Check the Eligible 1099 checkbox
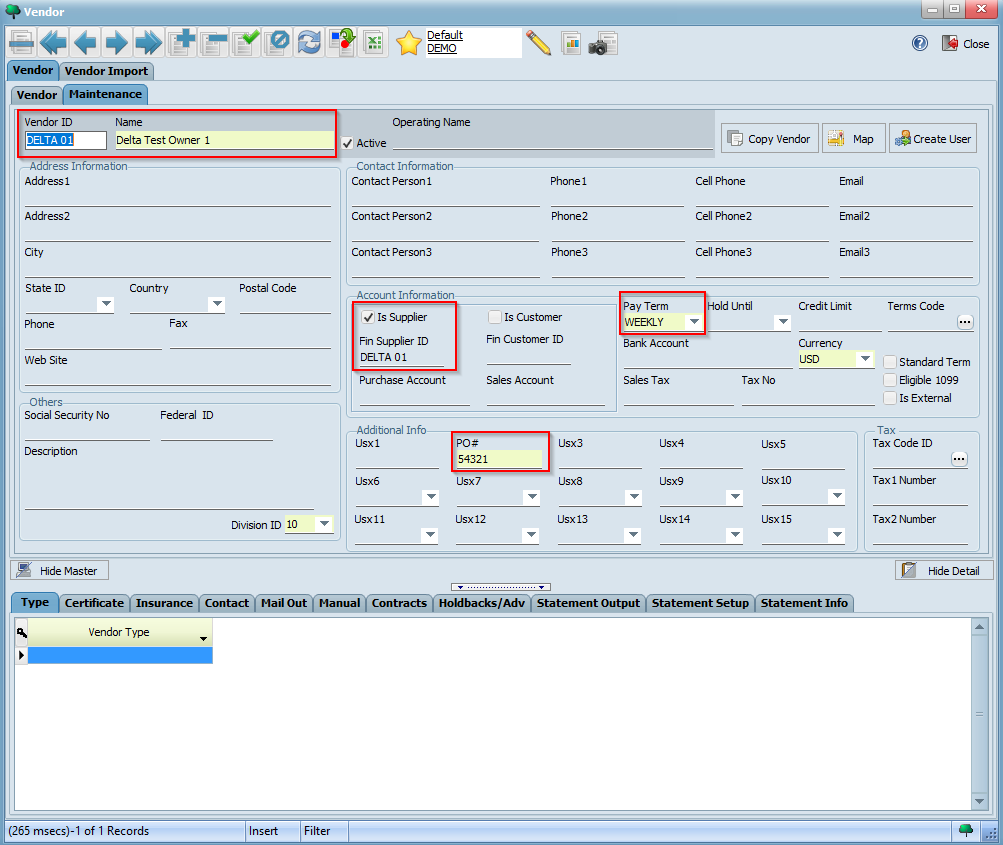Viewport: 1003px width, 845px height. [890, 380]
